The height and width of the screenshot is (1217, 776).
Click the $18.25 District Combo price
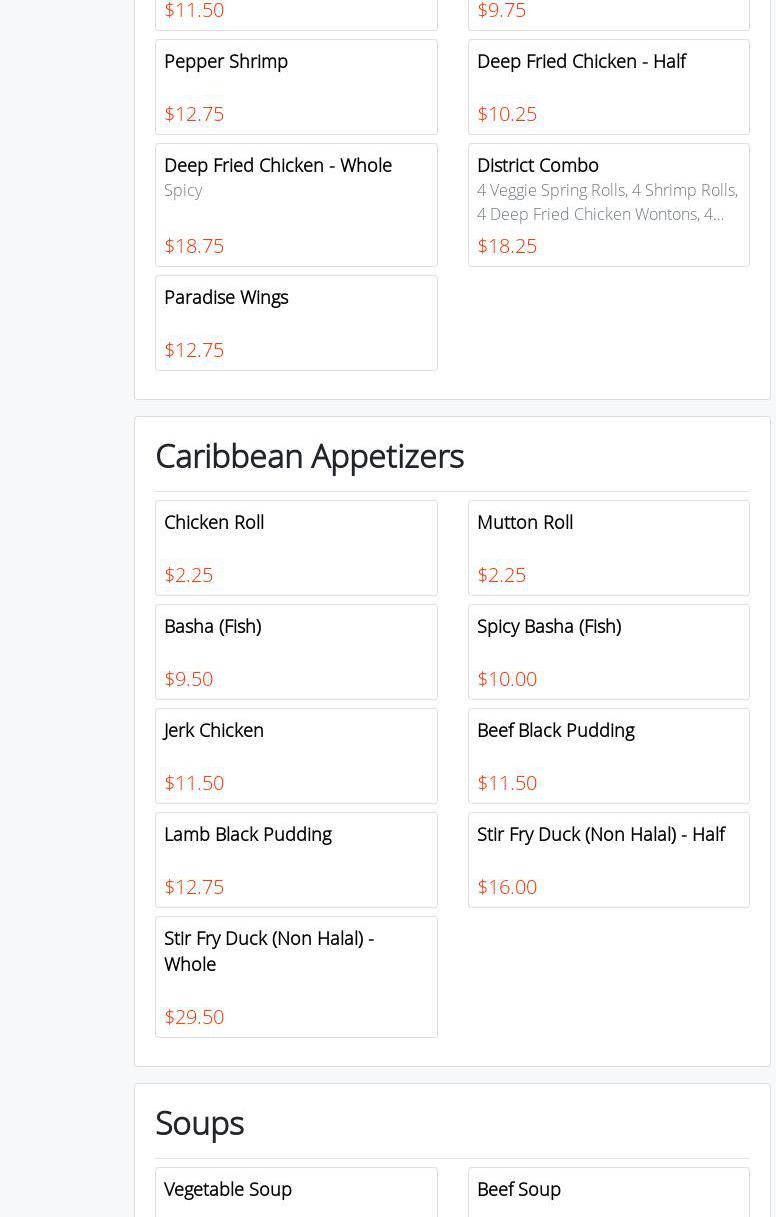tap(507, 246)
